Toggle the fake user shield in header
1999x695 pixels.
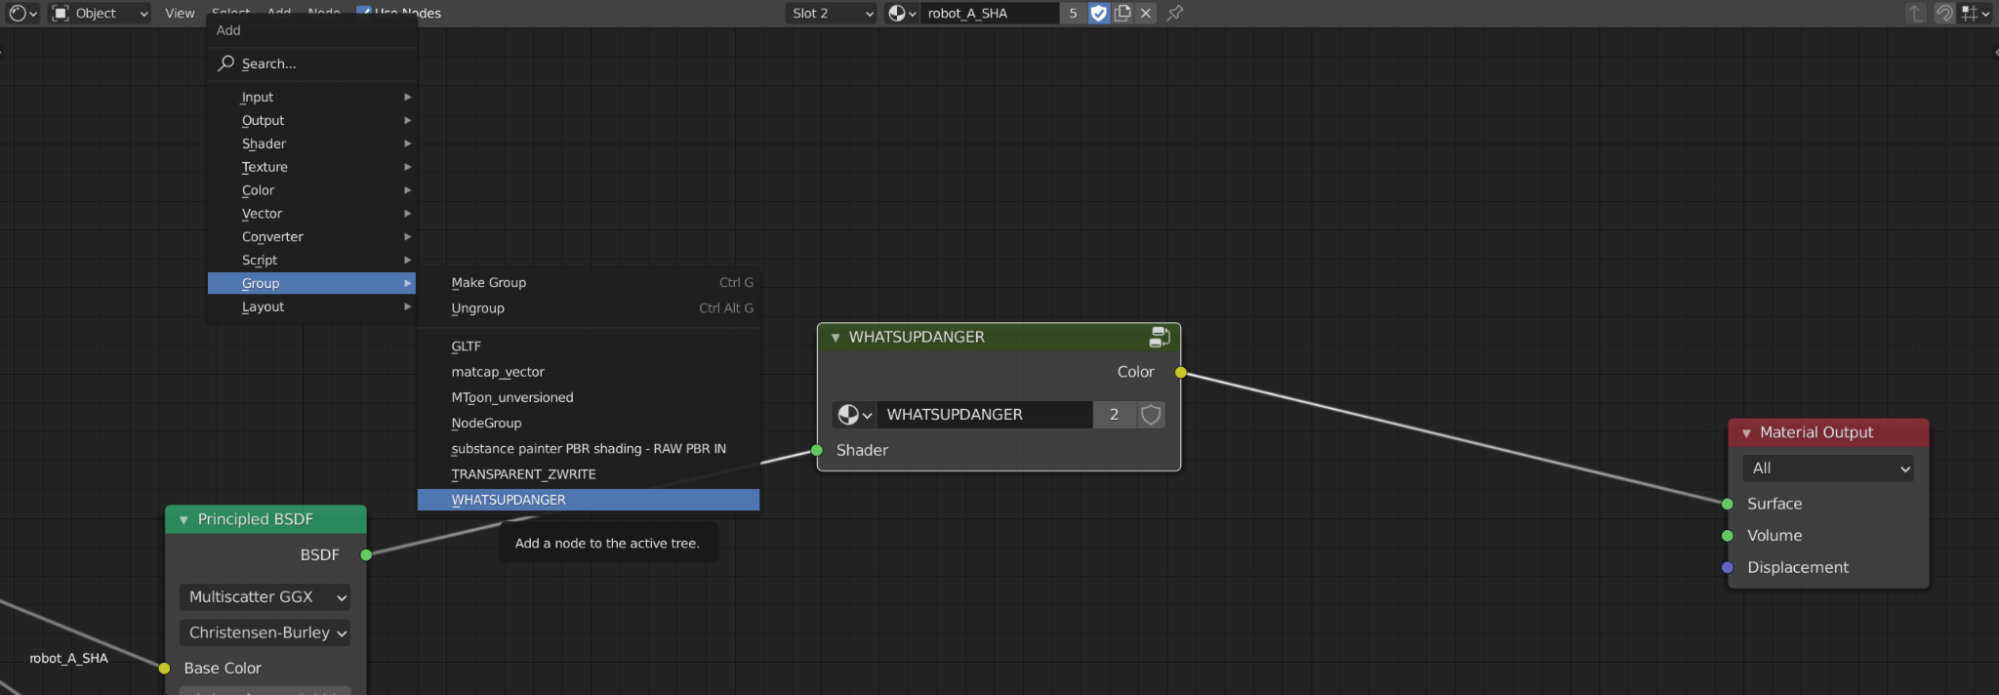click(x=1099, y=13)
